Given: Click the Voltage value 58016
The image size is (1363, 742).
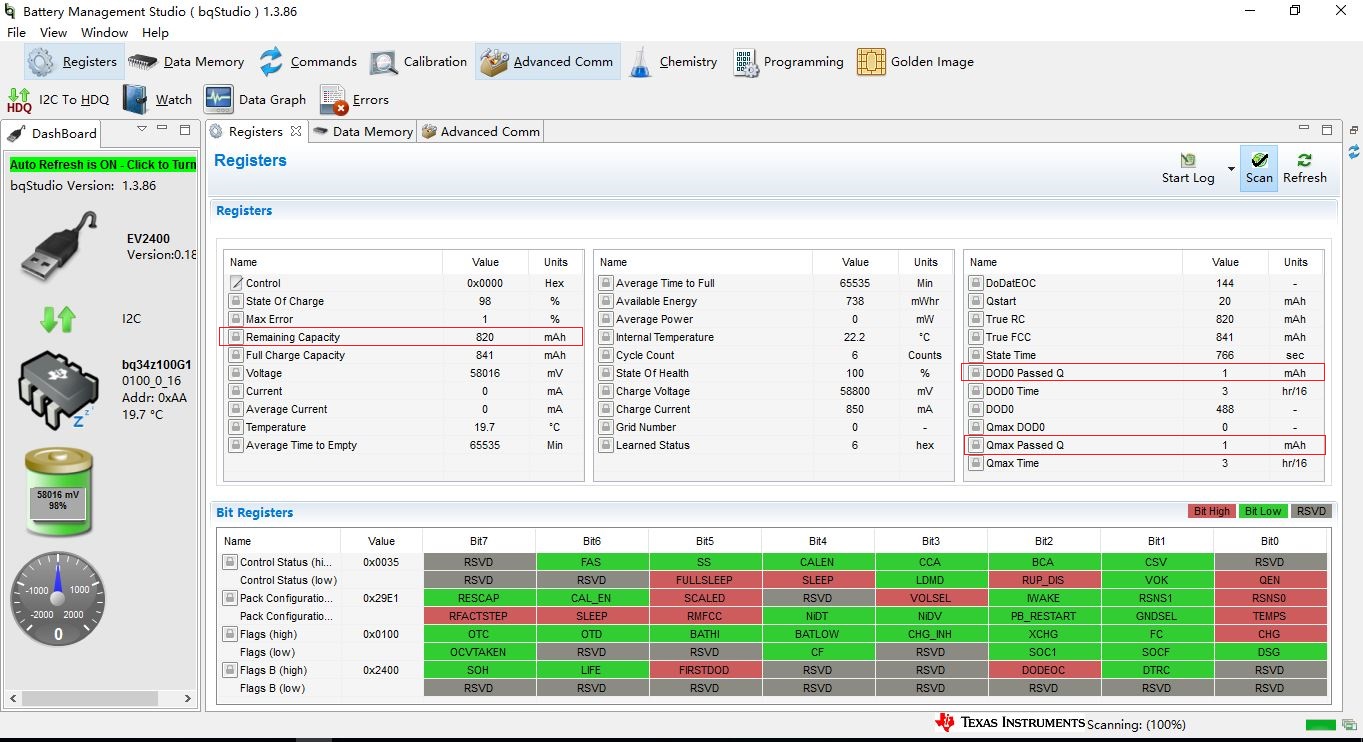Looking at the screenshot, I should 485,373.
